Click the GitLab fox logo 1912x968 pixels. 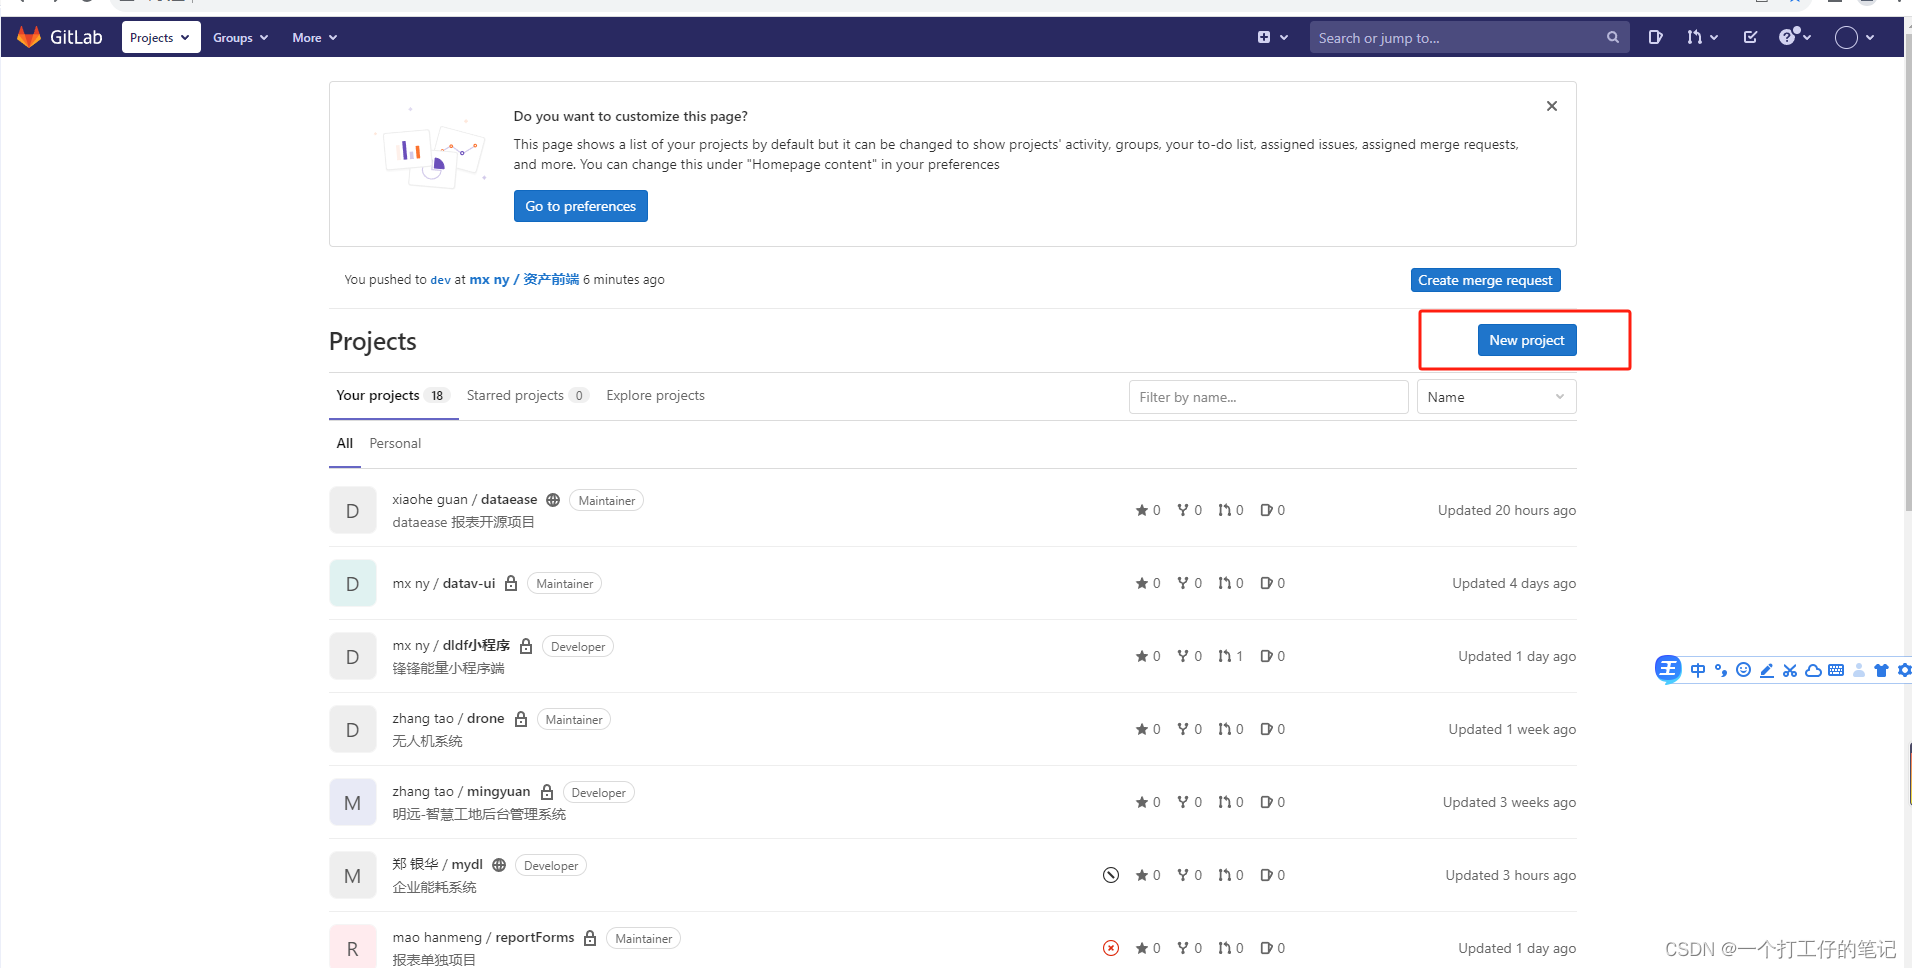[x=29, y=37]
